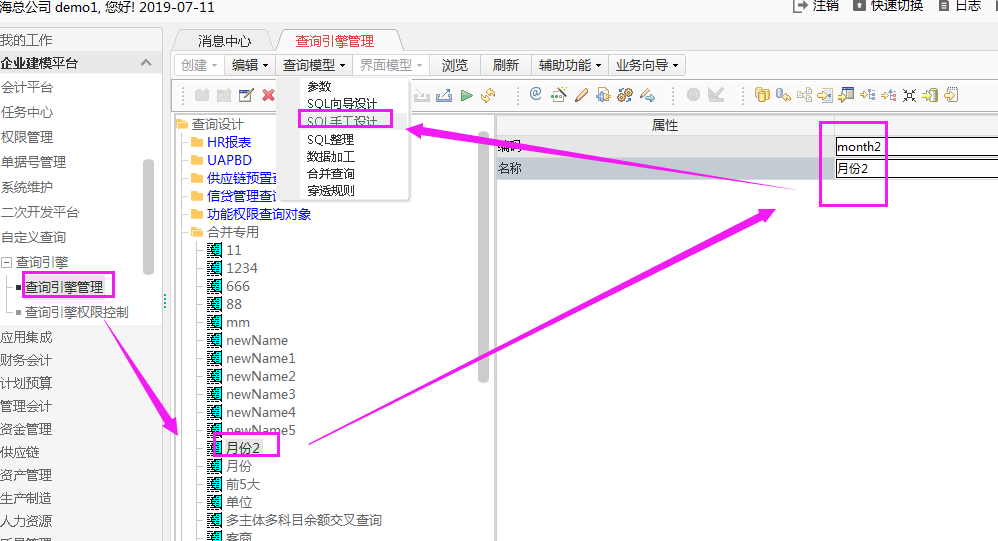Click the 注销 logout icon in header
The width and height of the screenshot is (998, 541).
(x=800, y=5)
